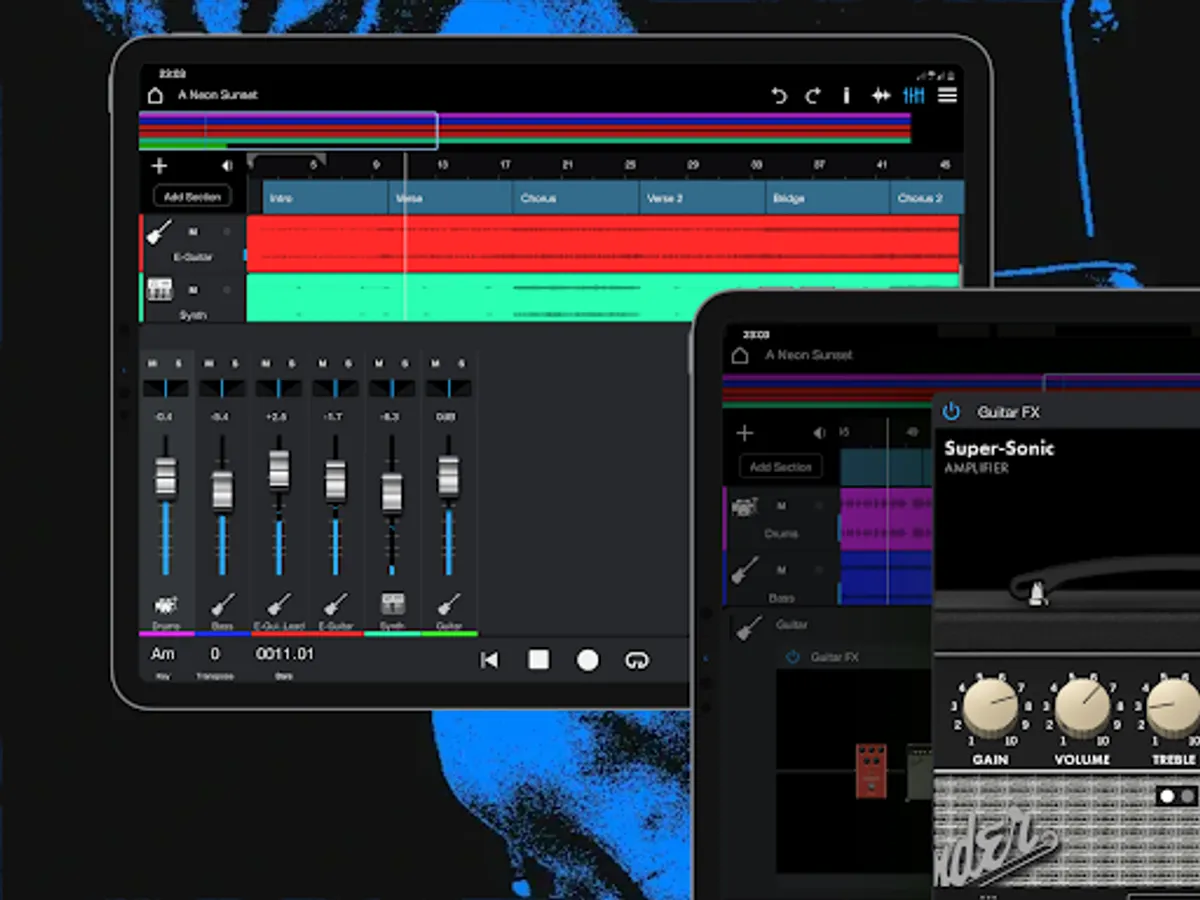Click the Undo arrow icon

click(780, 95)
